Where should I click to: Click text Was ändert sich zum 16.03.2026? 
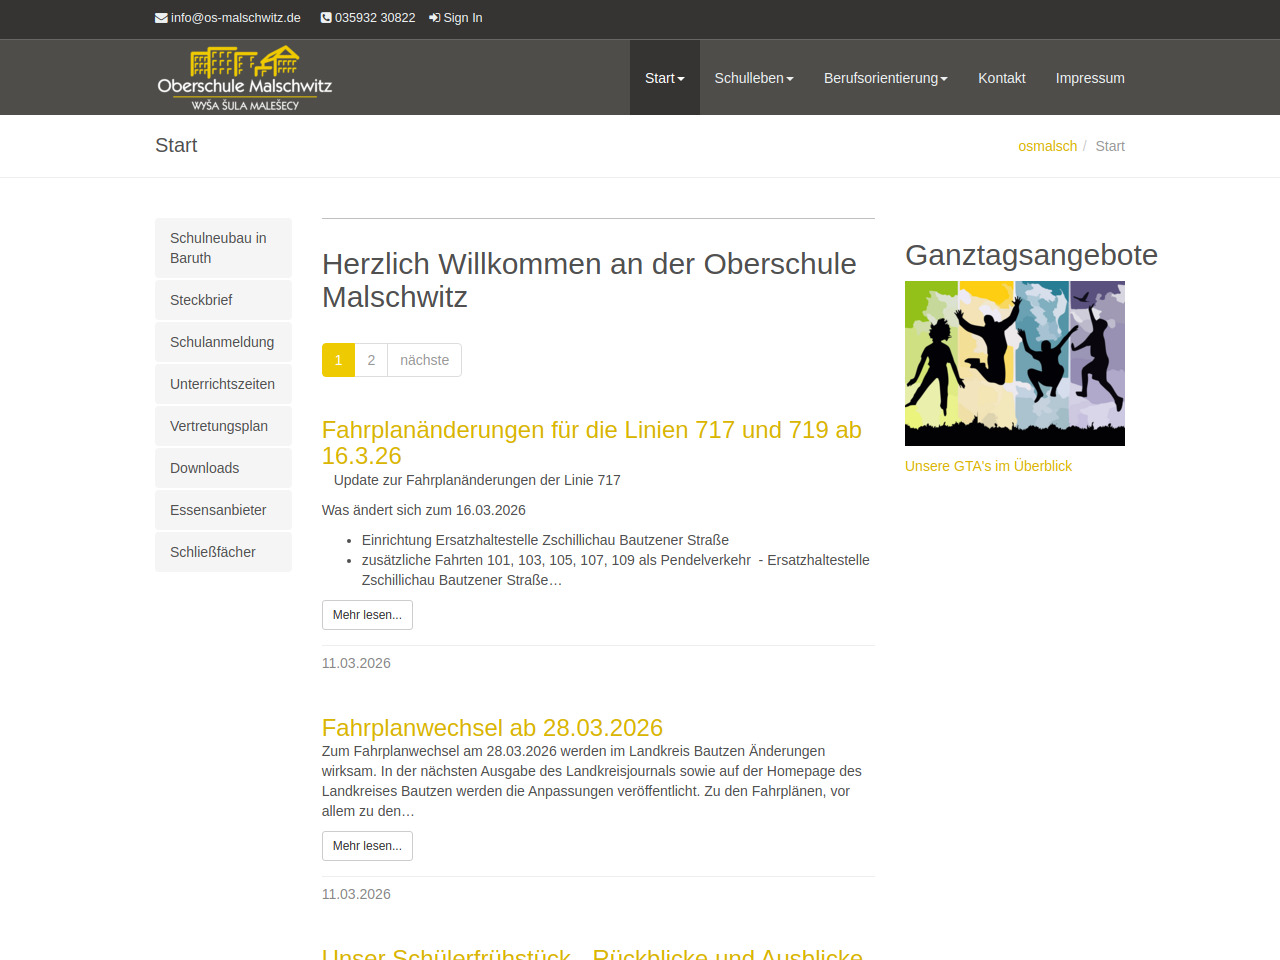click(423, 510)
